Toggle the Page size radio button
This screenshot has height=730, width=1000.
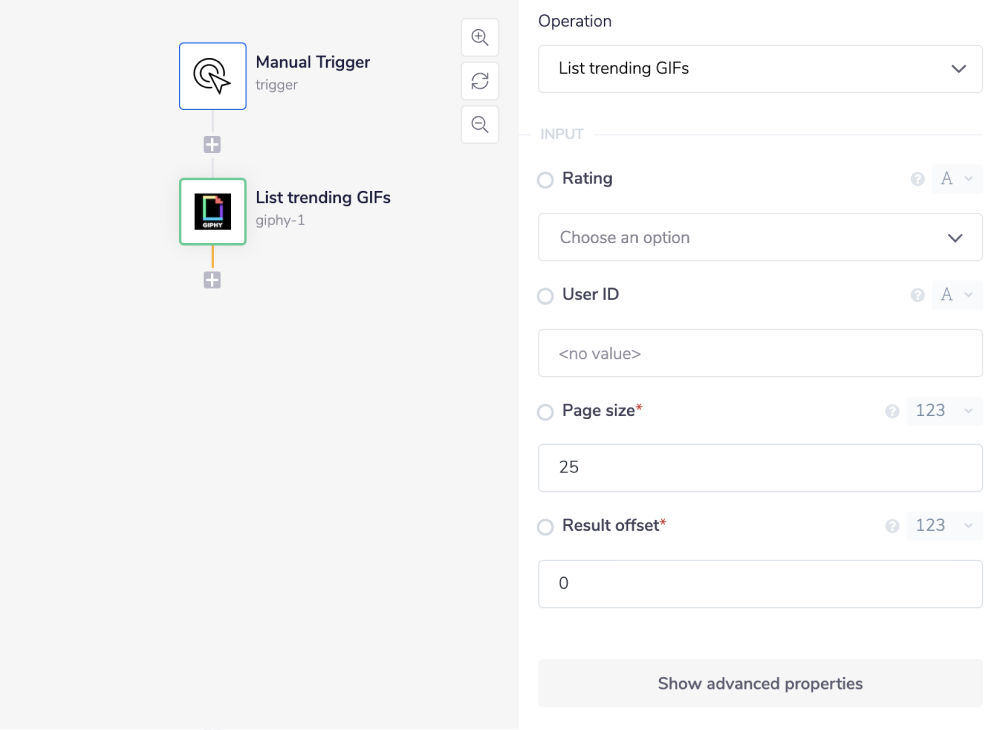pos(545,412)
